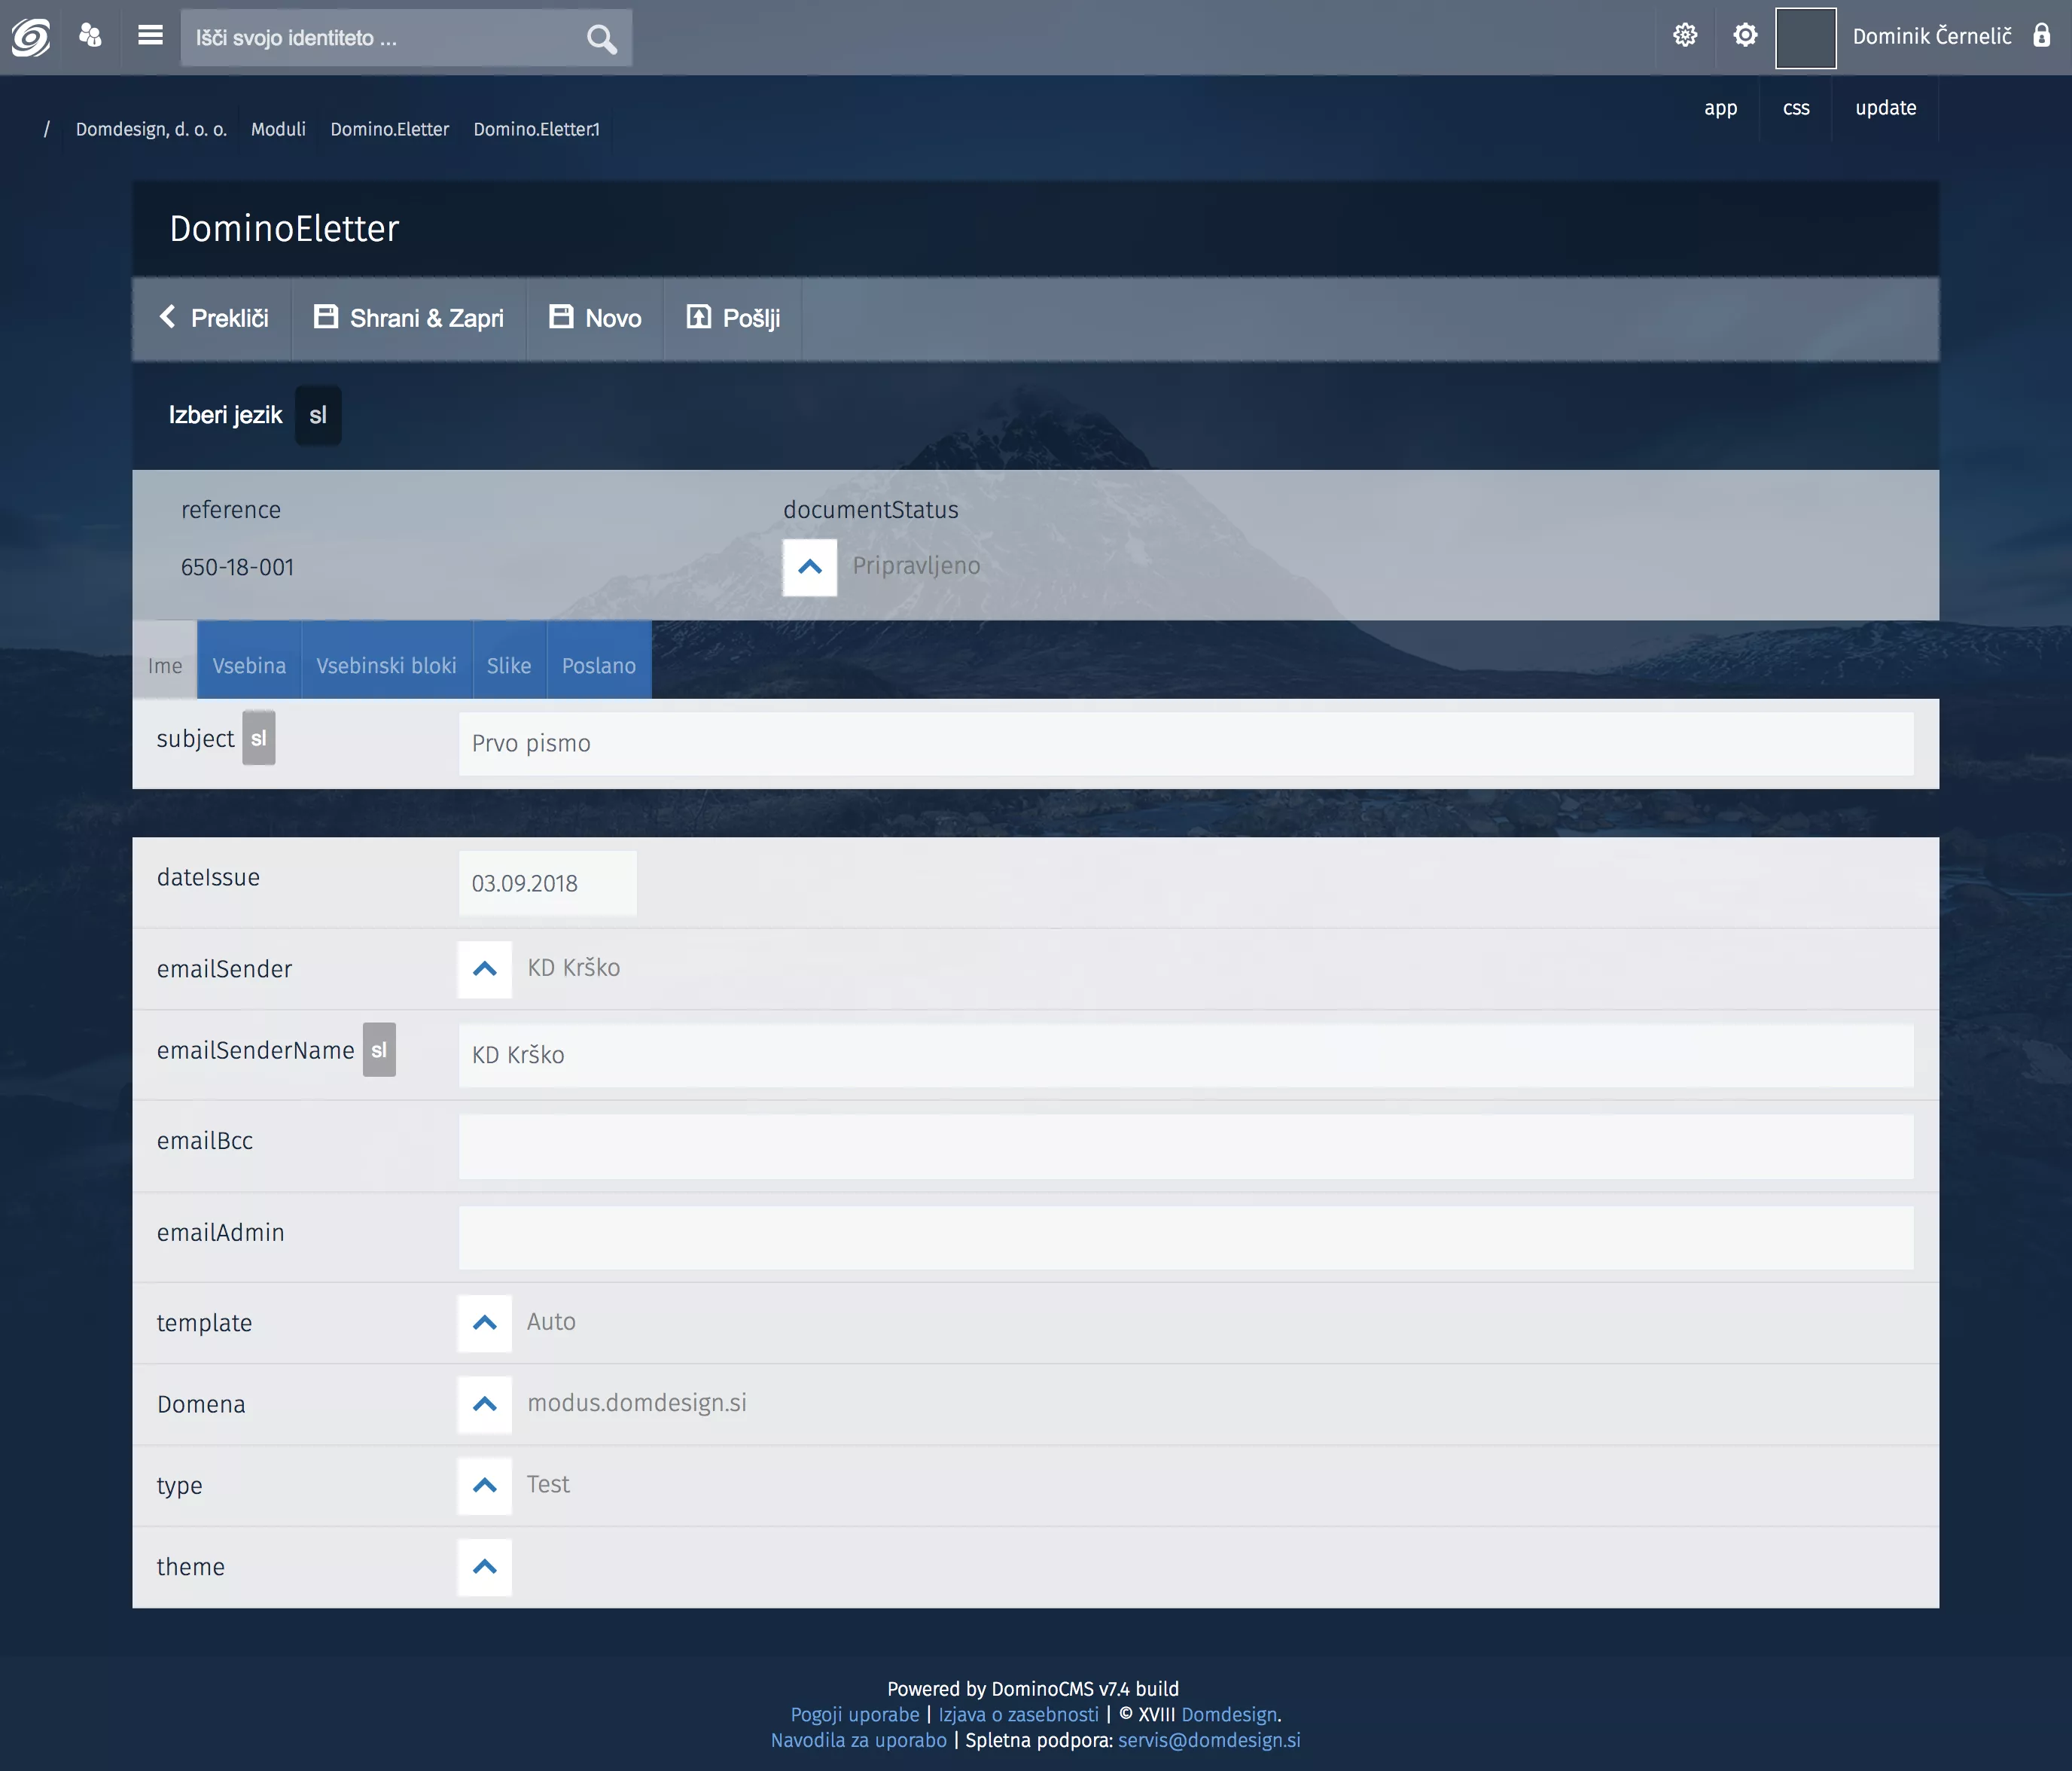Toggle sl language badge next to subject
Viewport: 2072px width, 1771px height.
click(258, 739)
